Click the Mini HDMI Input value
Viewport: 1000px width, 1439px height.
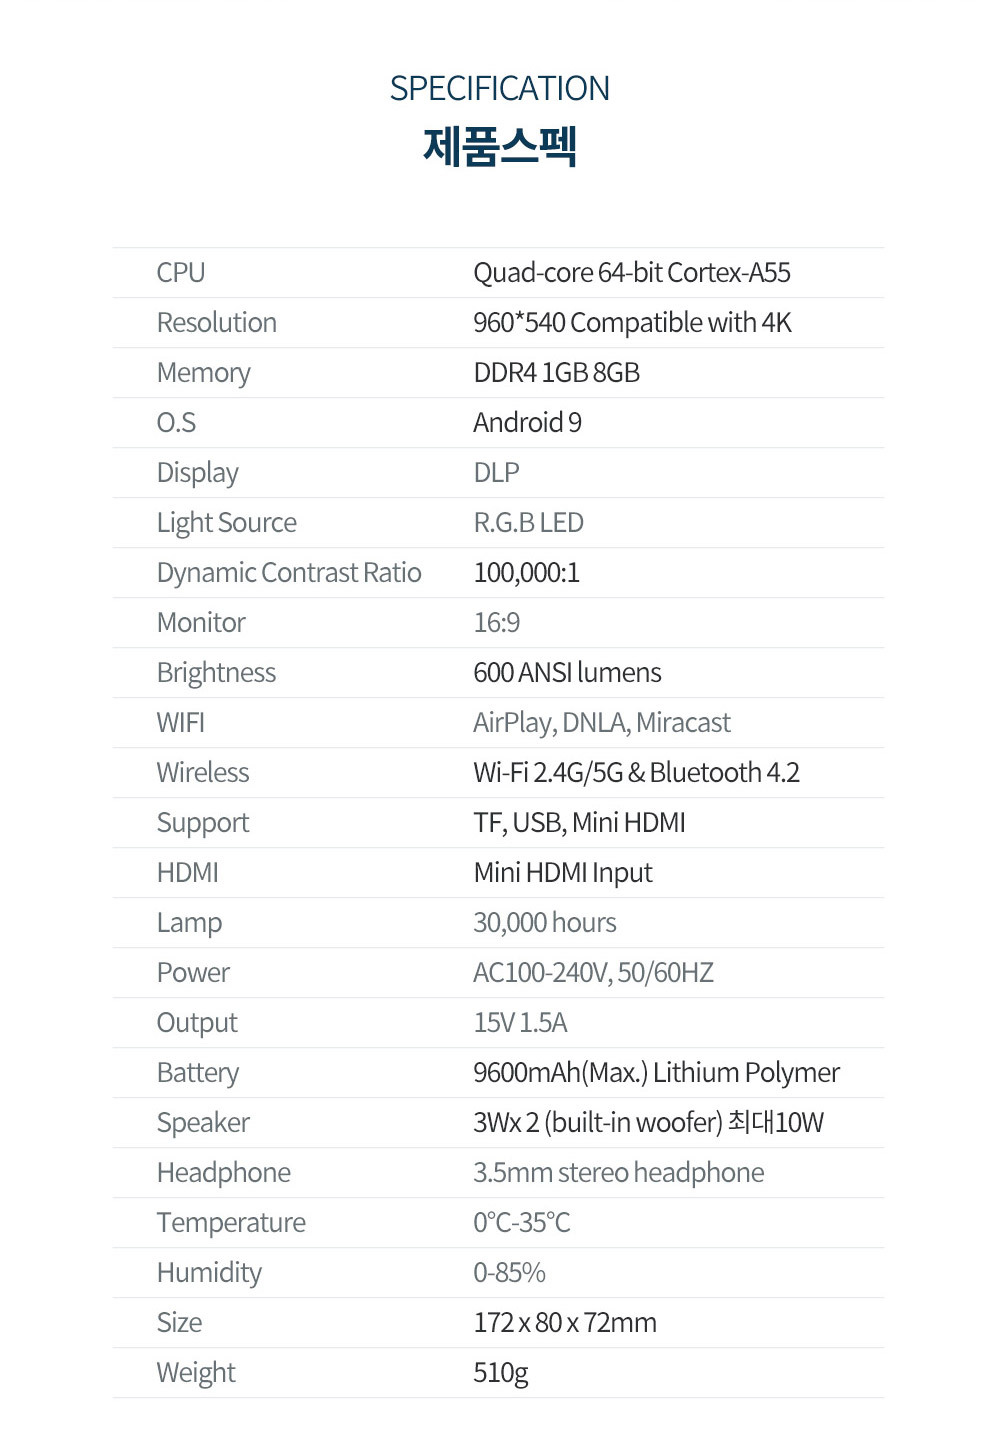point(562,873)
